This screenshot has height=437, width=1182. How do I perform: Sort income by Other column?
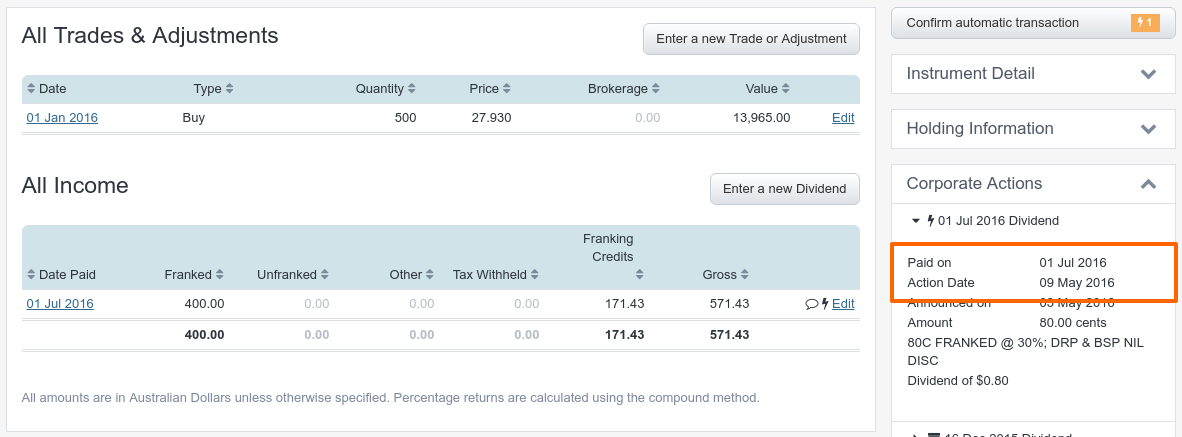click(x=412, y=275)
